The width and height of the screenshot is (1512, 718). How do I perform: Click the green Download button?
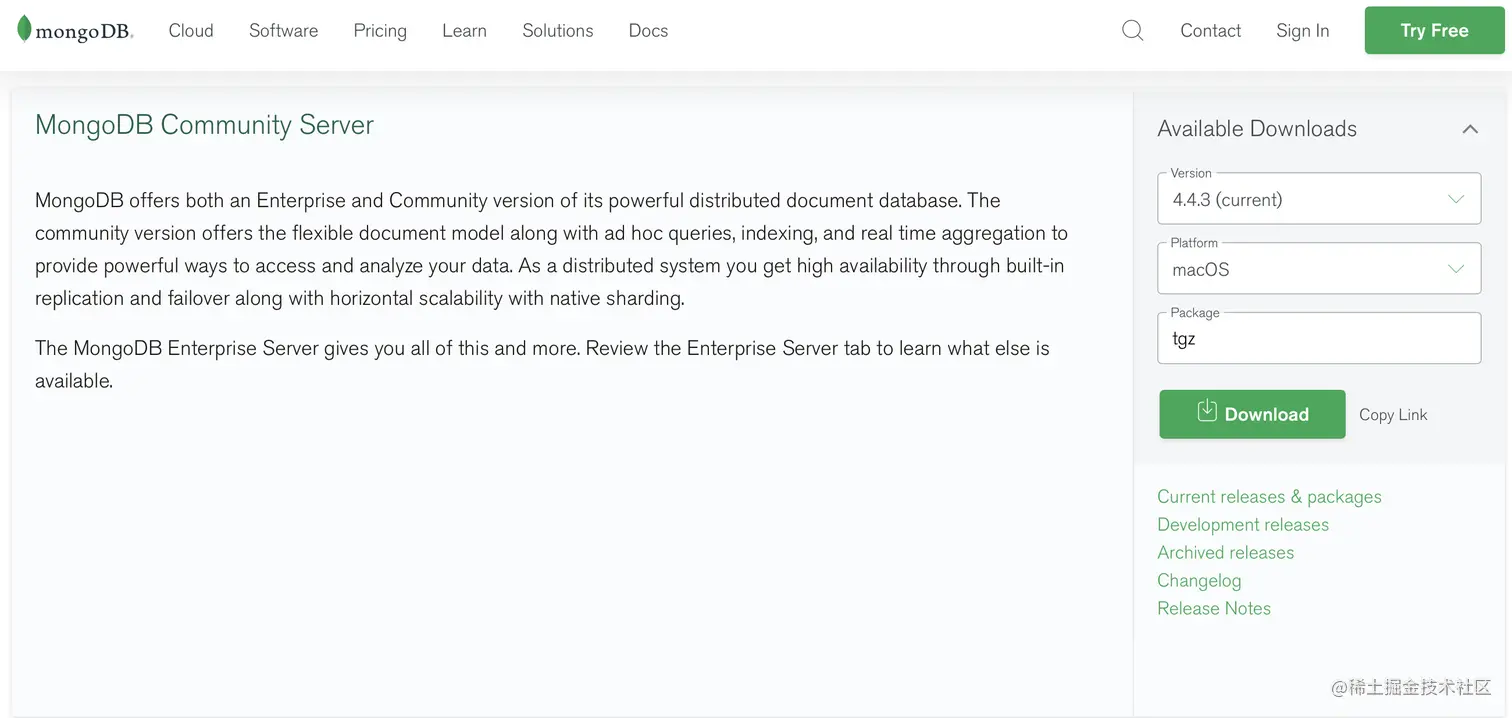pos(1252,414)
